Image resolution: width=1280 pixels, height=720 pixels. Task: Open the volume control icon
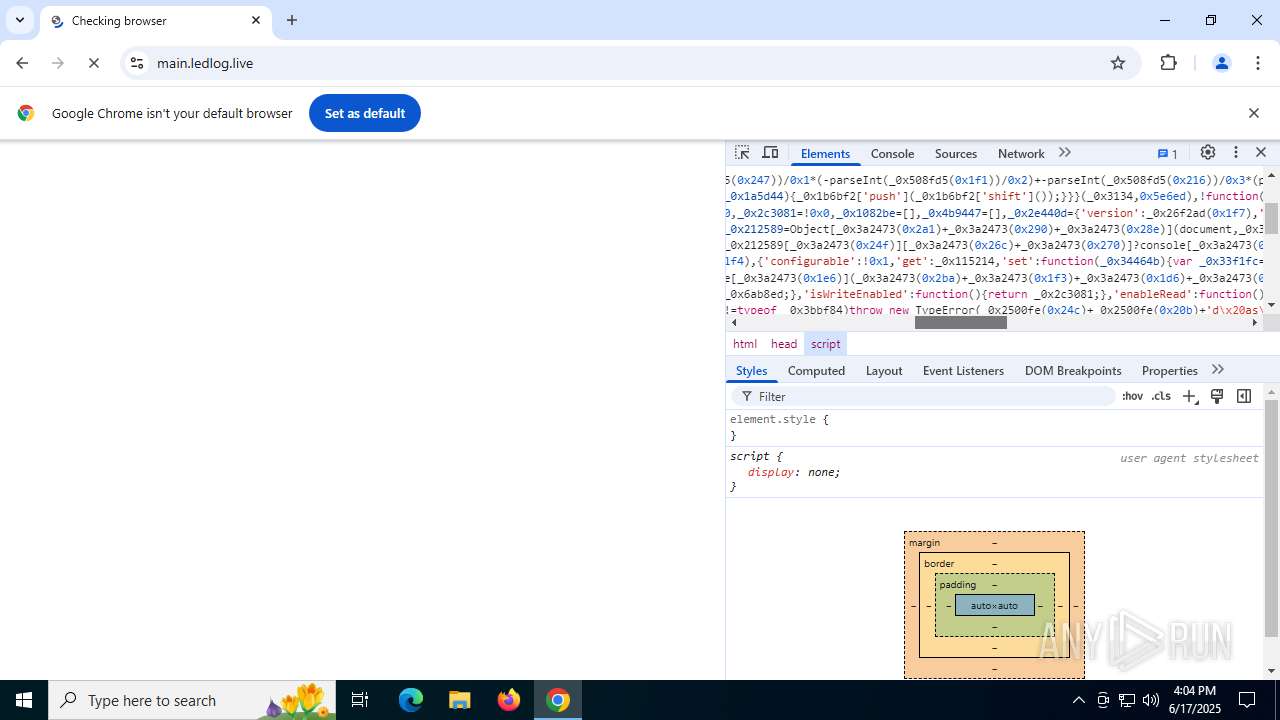coord(1151,700)
